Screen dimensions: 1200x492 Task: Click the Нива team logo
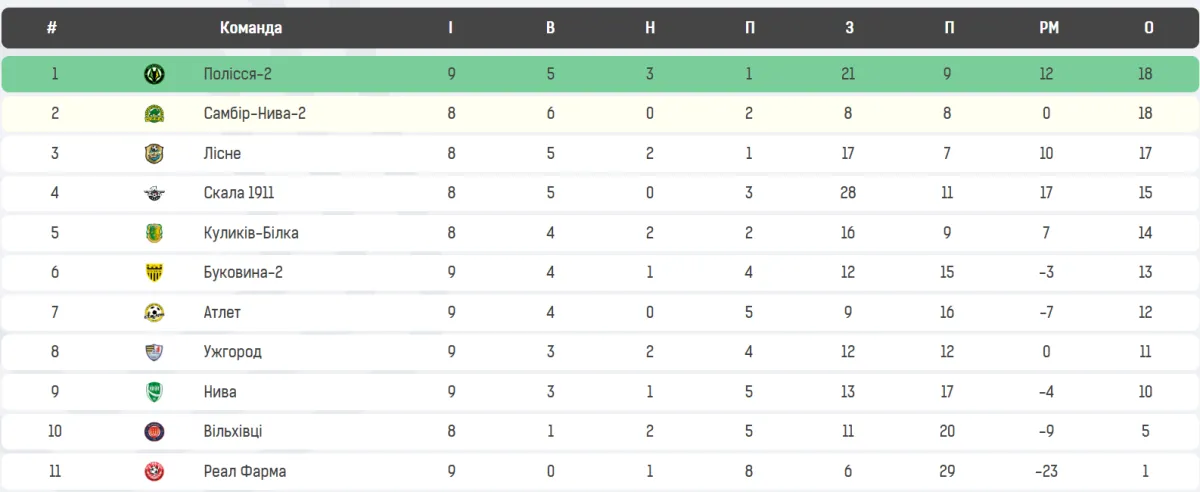coord(154,391)
